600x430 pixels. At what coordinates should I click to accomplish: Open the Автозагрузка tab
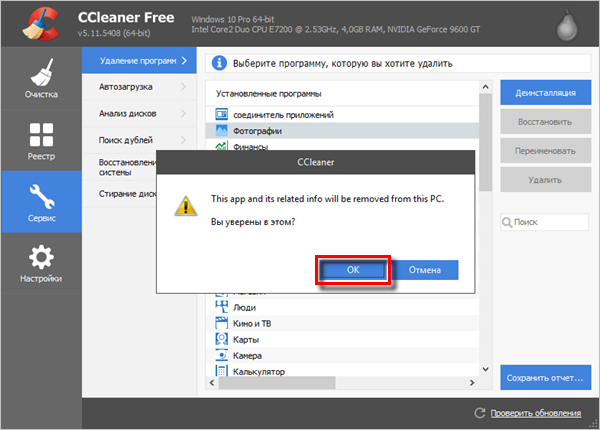pos(139,87)
